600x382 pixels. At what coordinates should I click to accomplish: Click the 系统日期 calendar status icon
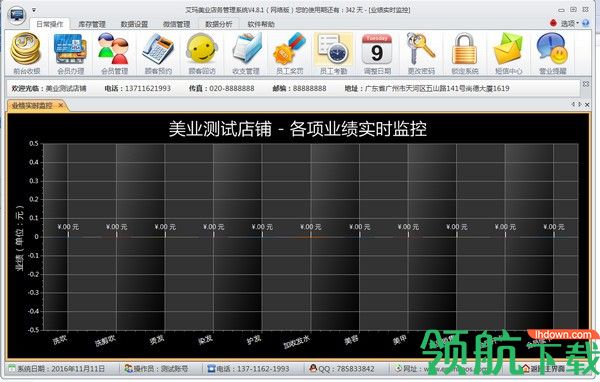[x=12, y=368]
